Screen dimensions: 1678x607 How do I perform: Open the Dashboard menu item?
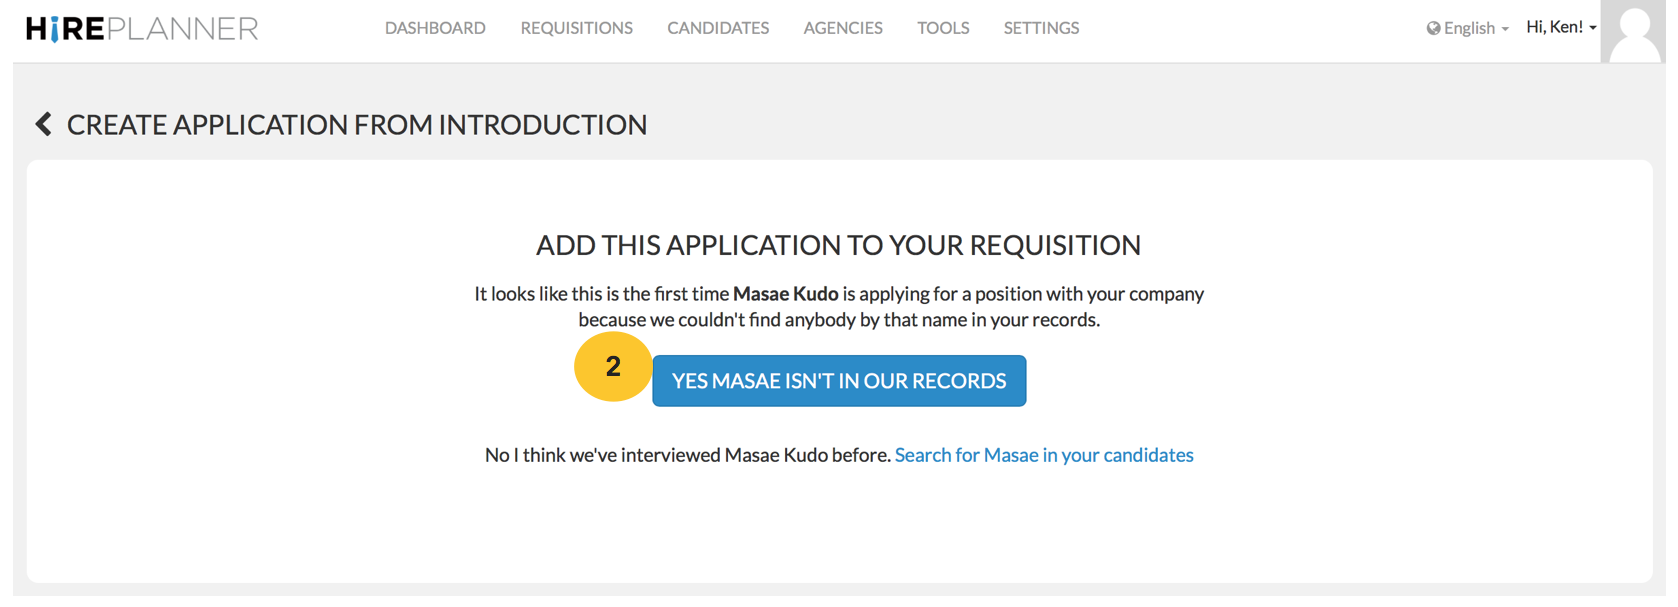pos(435,28)
